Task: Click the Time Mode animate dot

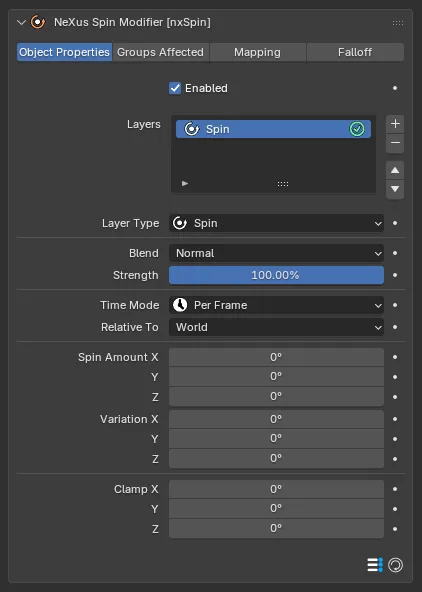Action: pos(395,305)
